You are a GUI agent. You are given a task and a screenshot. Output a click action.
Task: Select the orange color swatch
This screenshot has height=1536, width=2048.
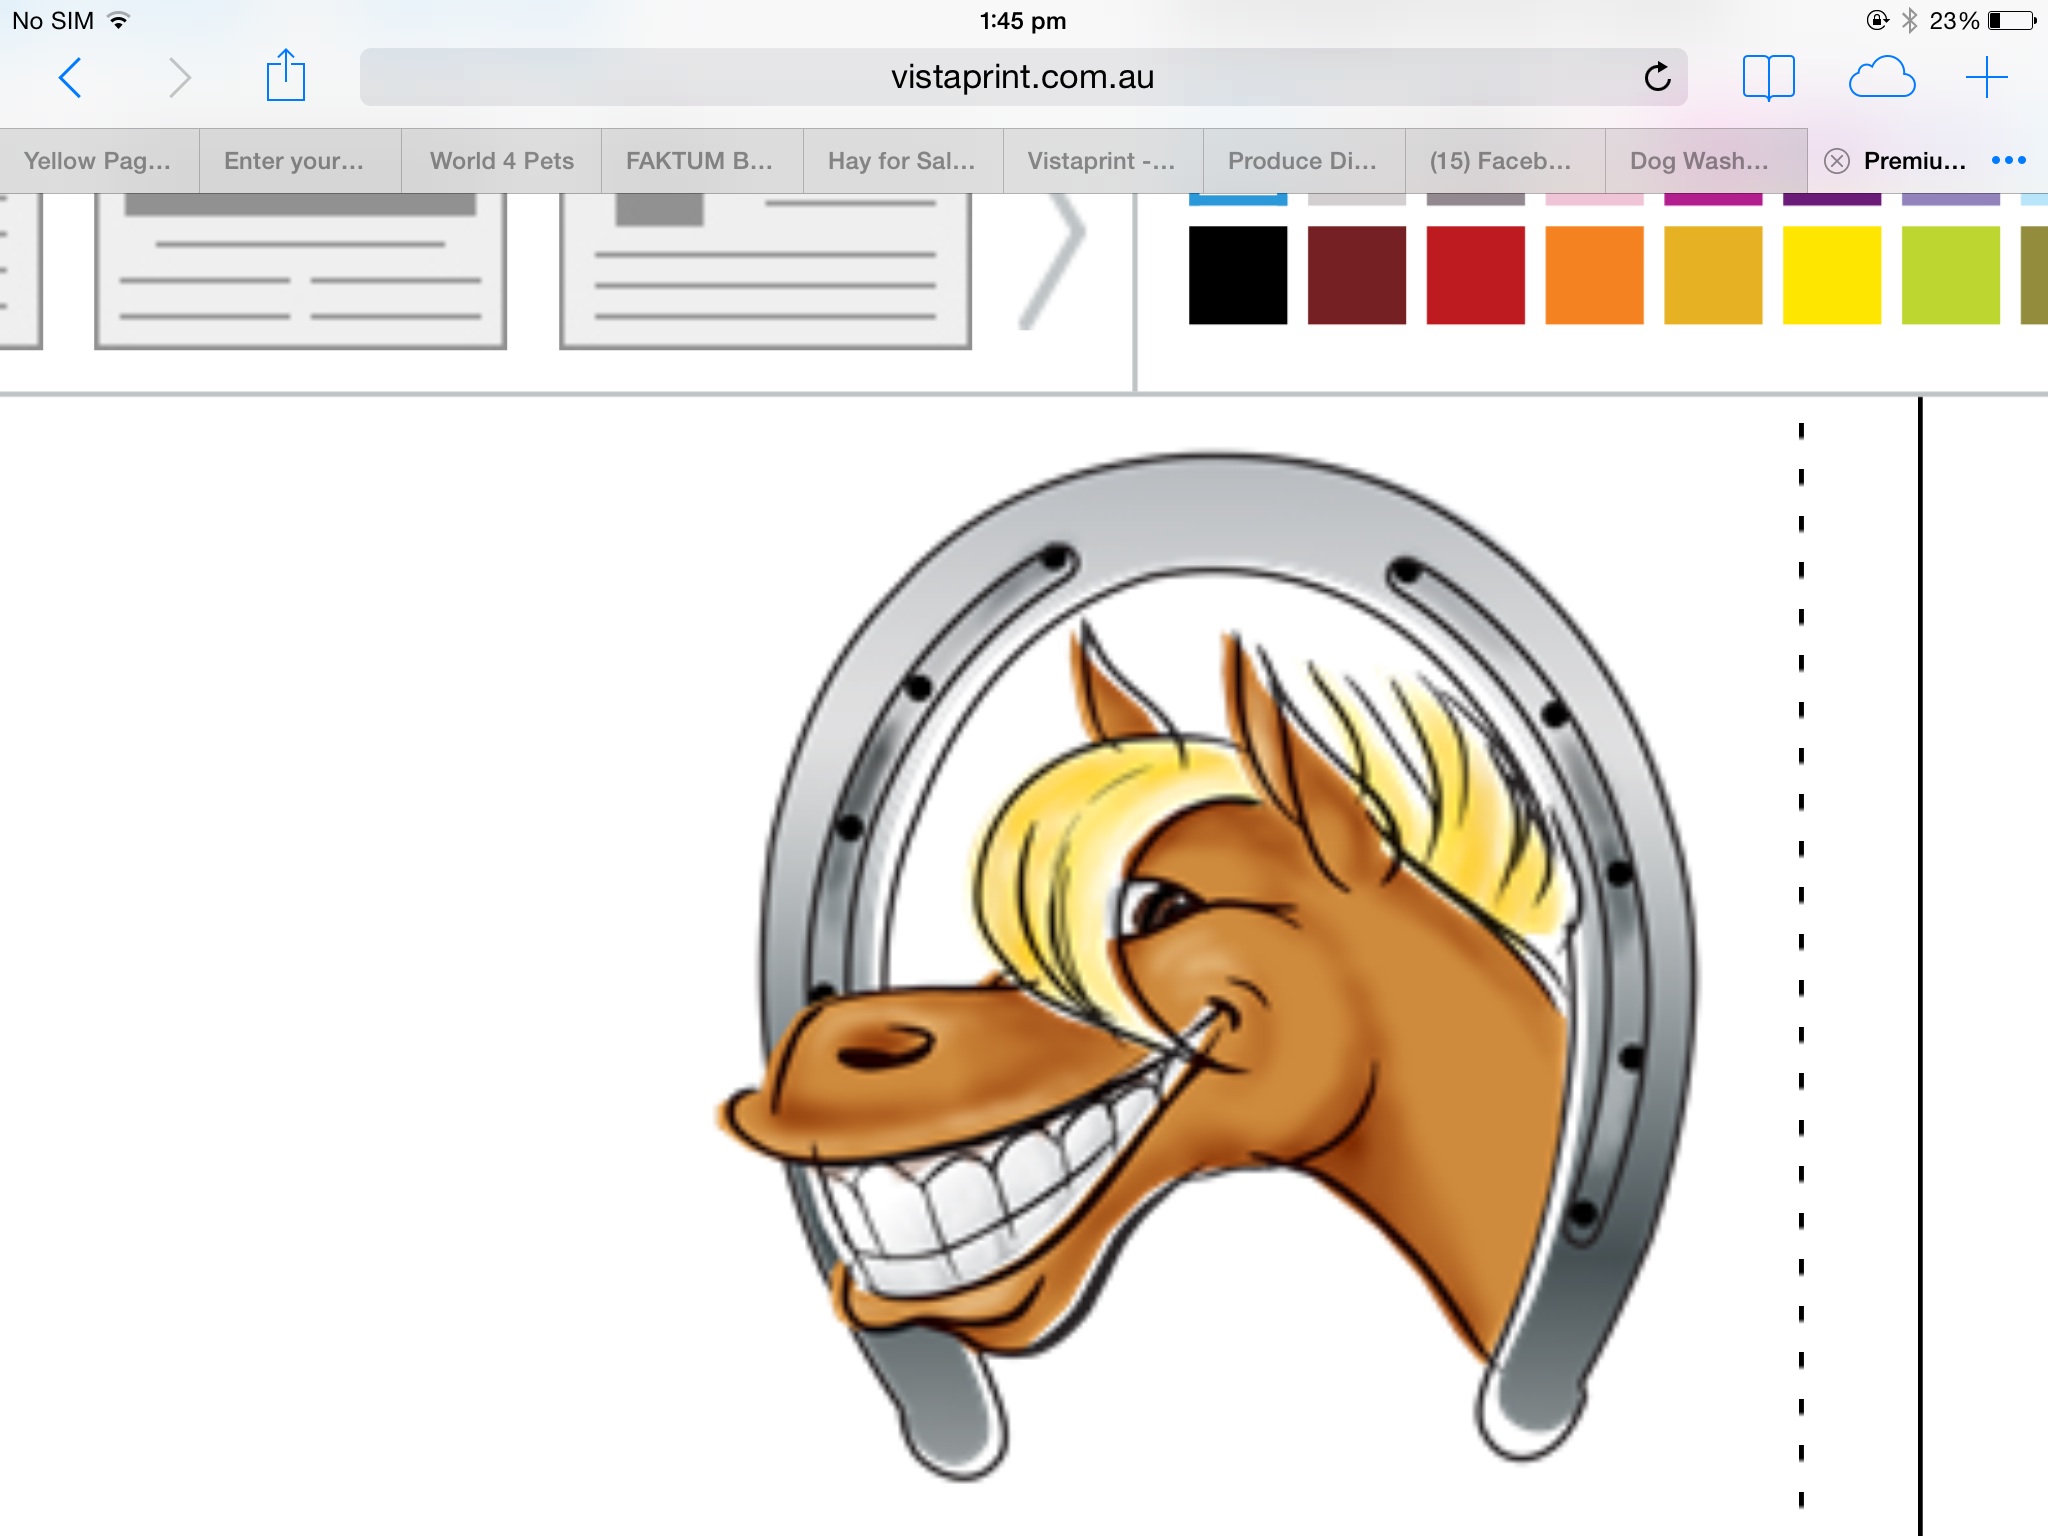click(x=1594, y=275)
